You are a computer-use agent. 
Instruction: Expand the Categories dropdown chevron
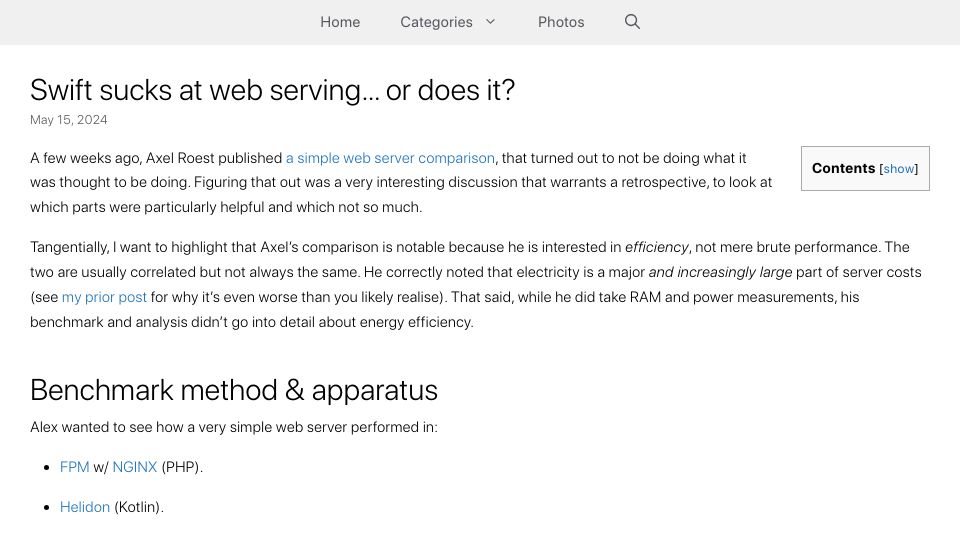pos(490,22)
